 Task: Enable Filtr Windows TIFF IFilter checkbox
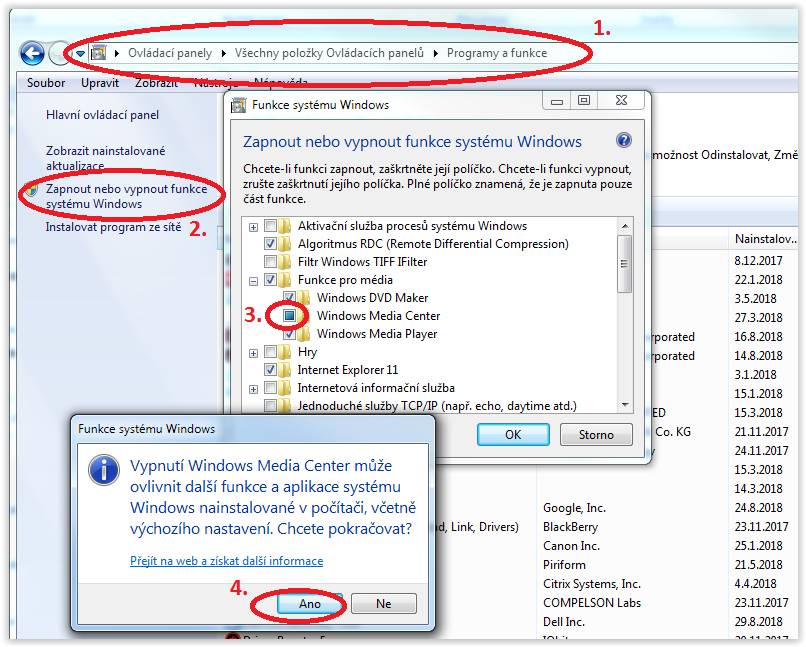coord(270,262)
